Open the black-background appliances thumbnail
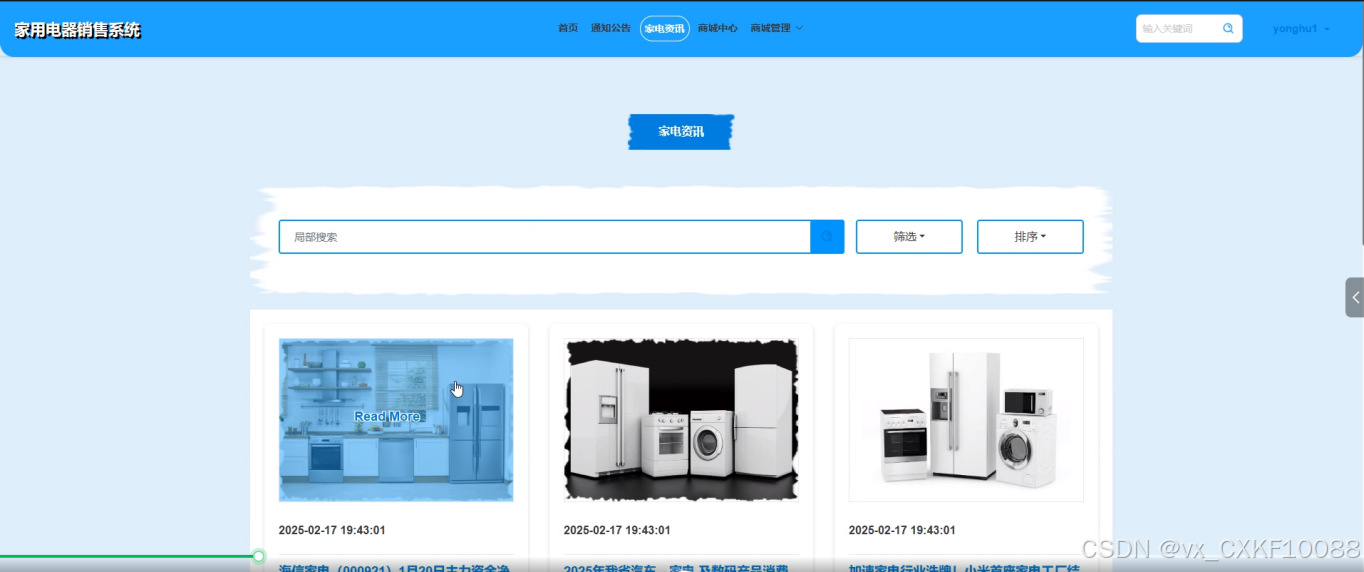Viewport: 1364px width, 572px height. click(x=681, y=420)
